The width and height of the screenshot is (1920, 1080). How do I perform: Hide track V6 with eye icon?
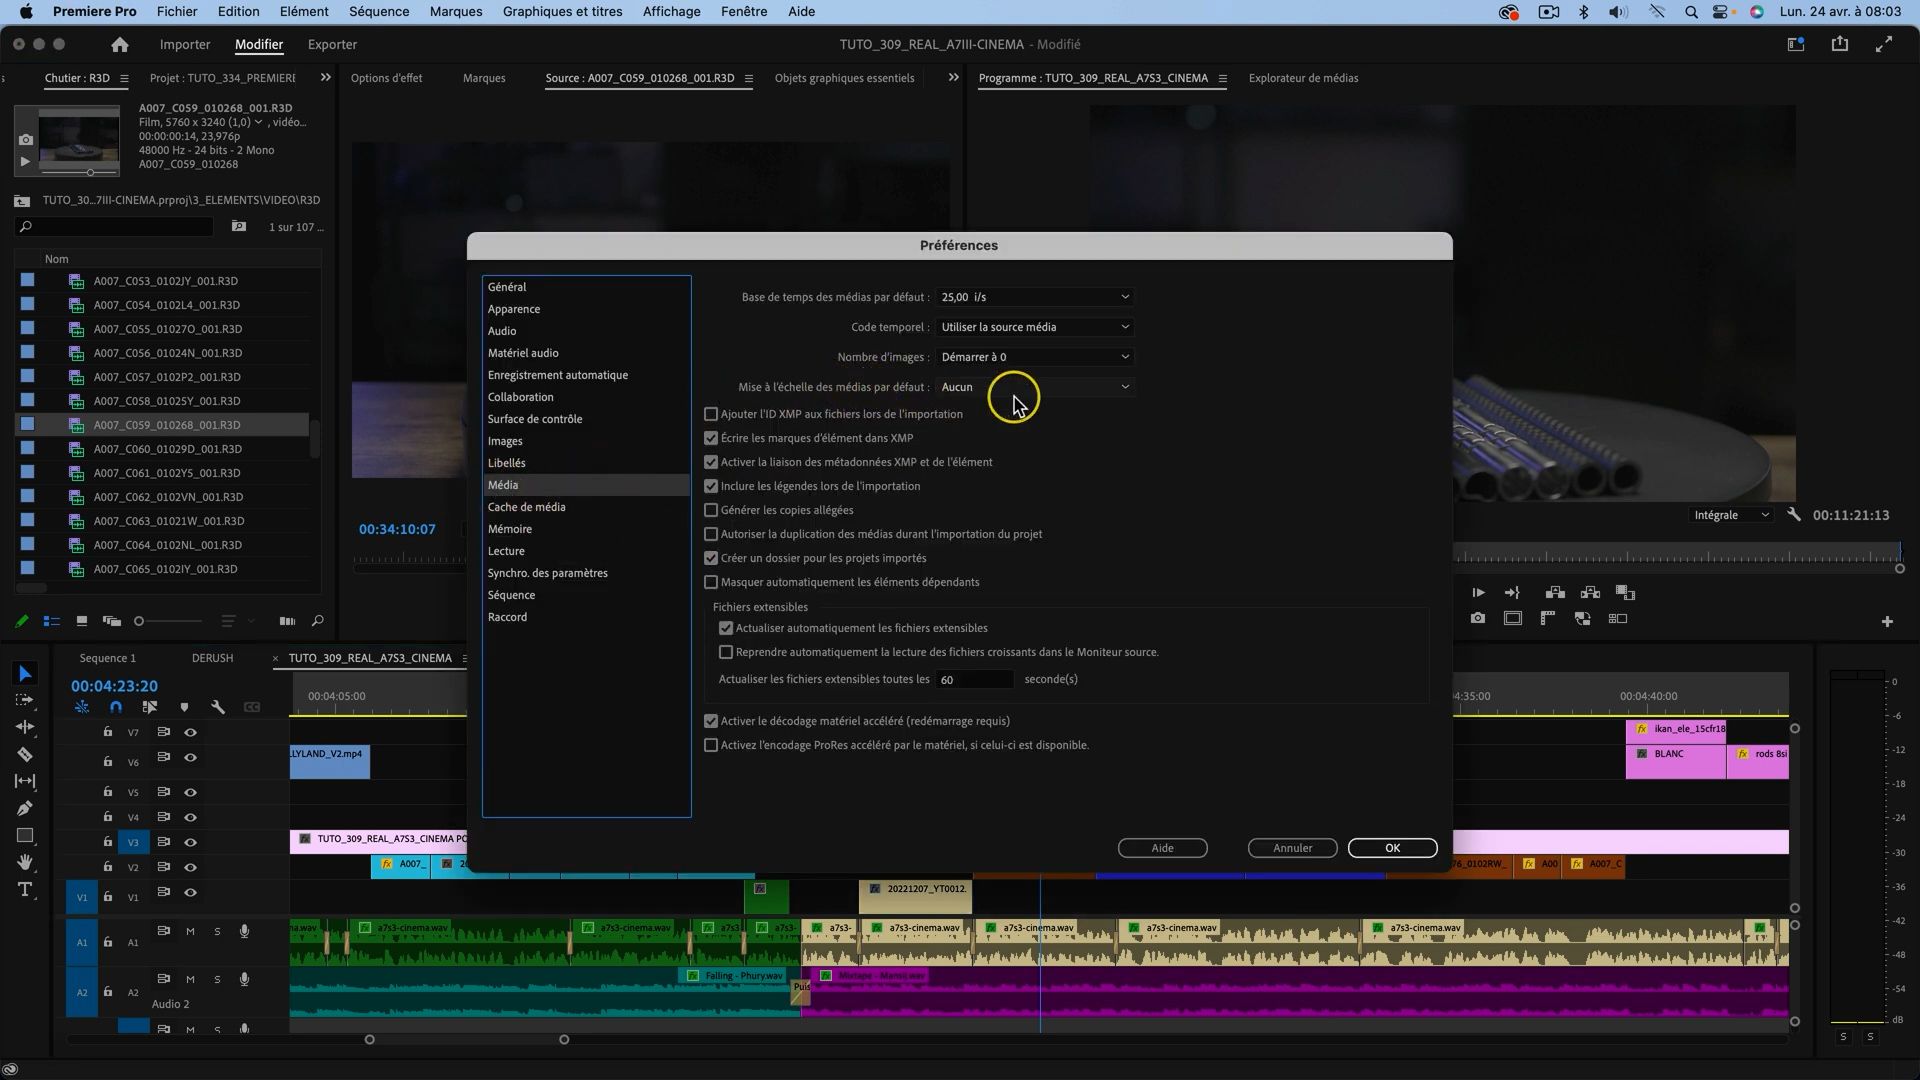[190, 758]
